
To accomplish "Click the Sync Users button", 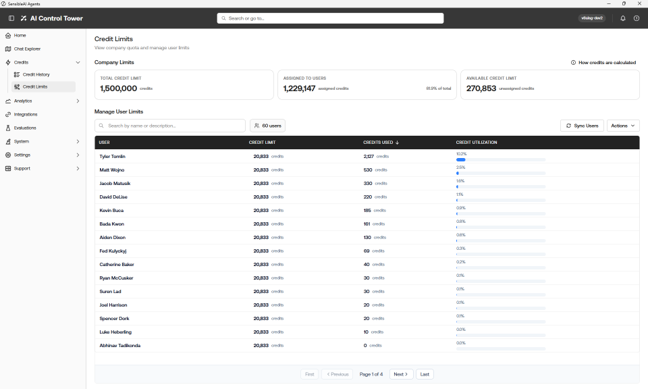I will [x=582, y=126].
